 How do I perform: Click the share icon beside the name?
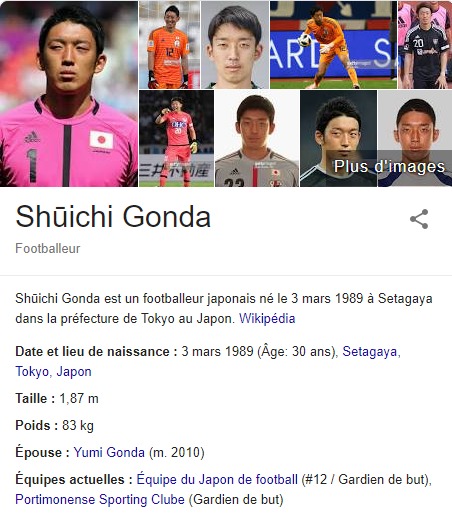(x=419, y=219)
